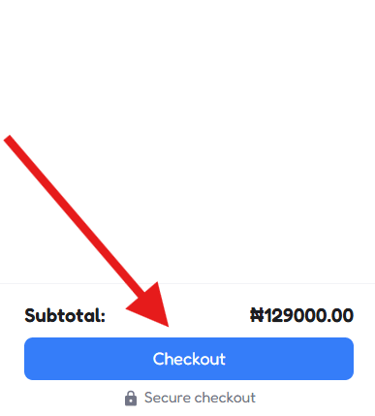Click the word "Secure" below the button
The width and height of the screenshot is (375, 416).
(168, 398)
